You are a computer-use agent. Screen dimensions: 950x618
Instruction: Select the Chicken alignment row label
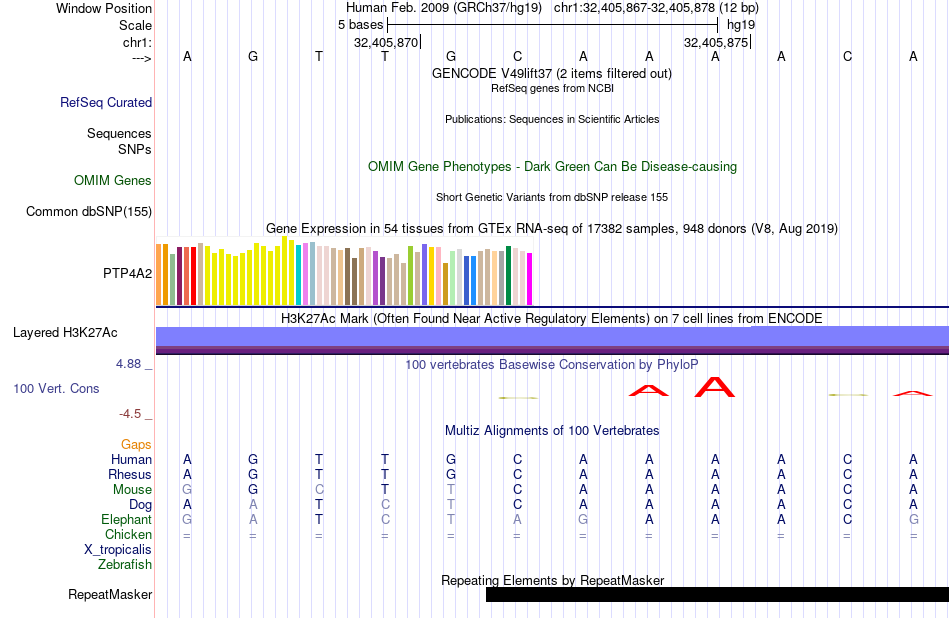(128, 534)
